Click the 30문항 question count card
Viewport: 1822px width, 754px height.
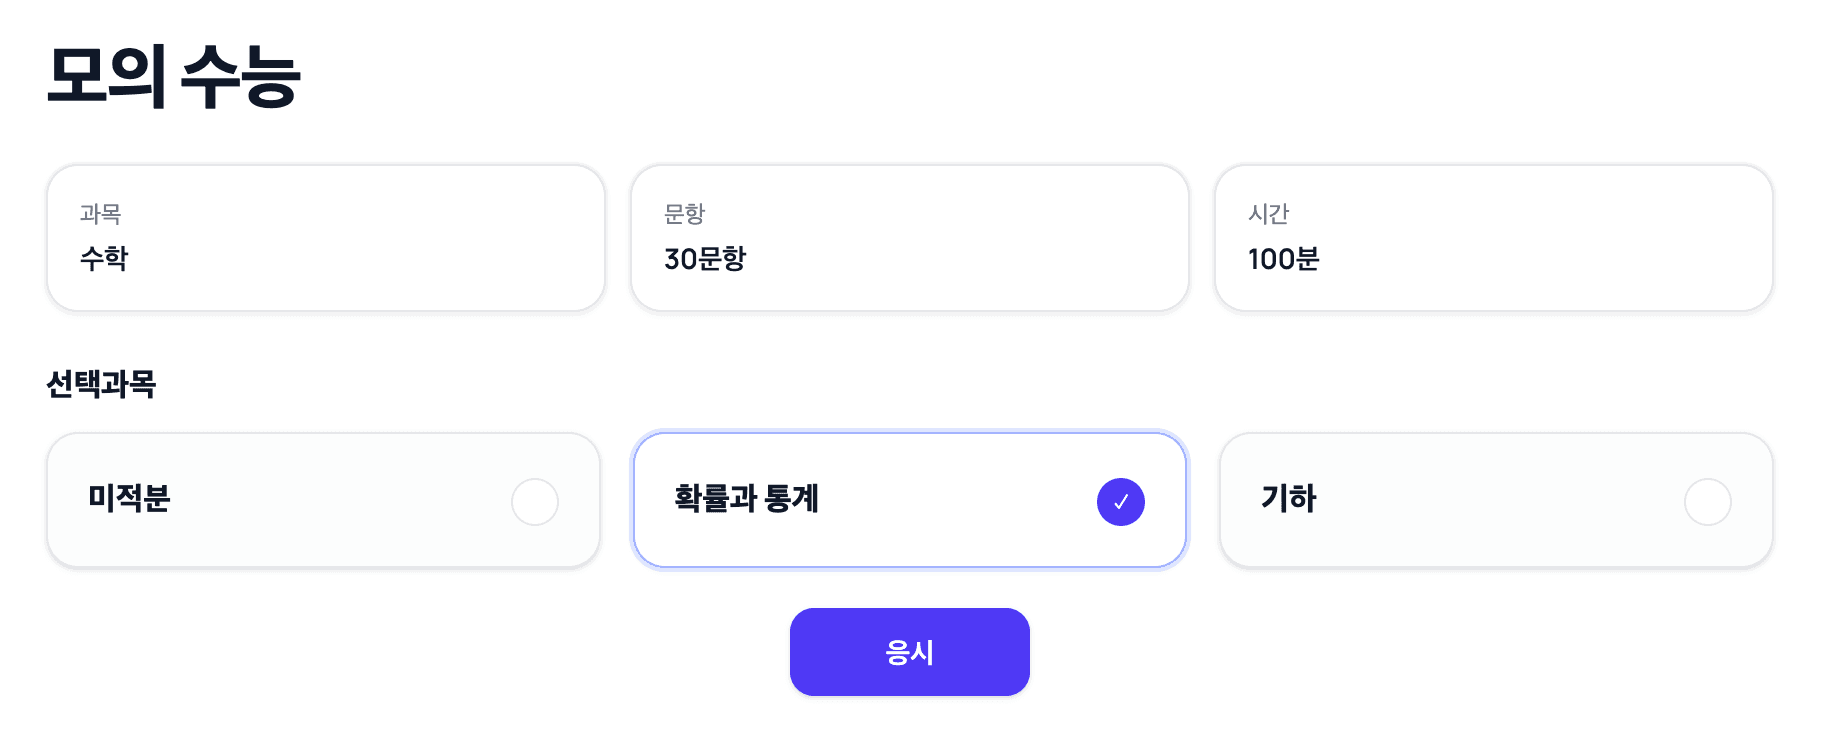coord(909,237)
